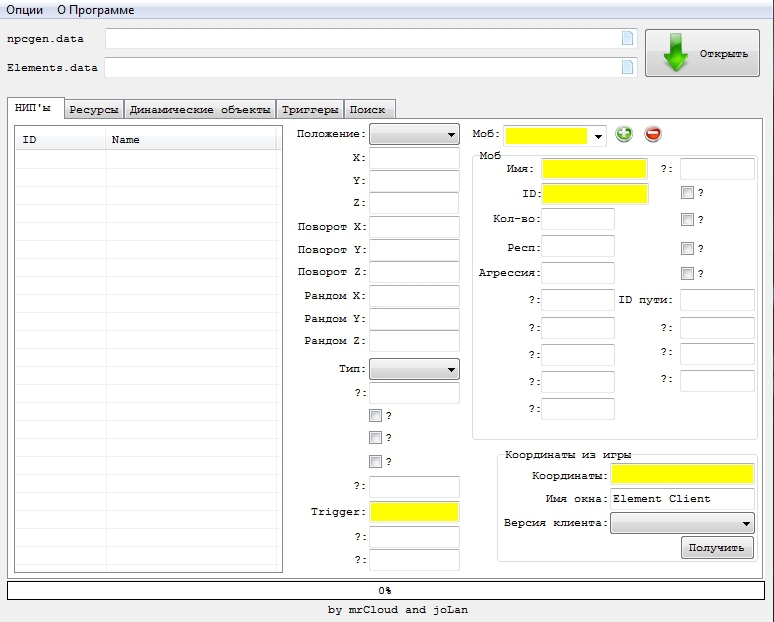Click the ID пути input field
The height and width of the screenshot is (622, 774).
coord(717,300)
